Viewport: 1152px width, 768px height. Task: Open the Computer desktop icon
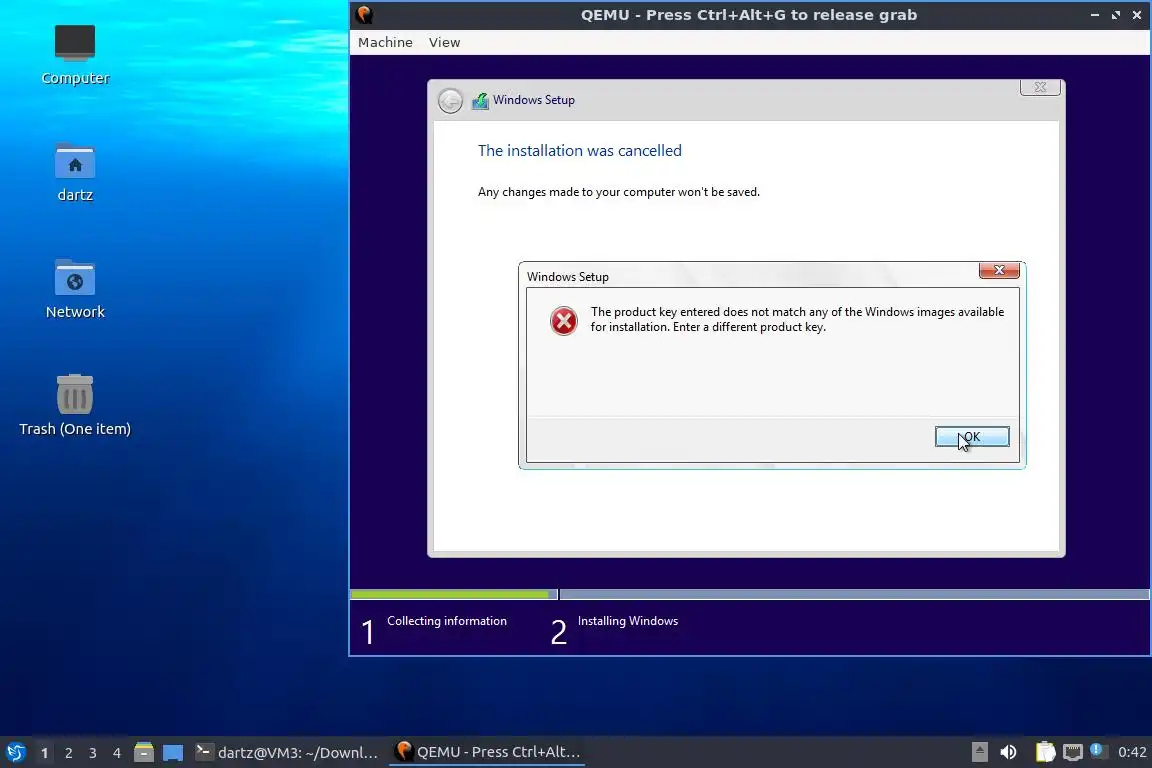75,55
